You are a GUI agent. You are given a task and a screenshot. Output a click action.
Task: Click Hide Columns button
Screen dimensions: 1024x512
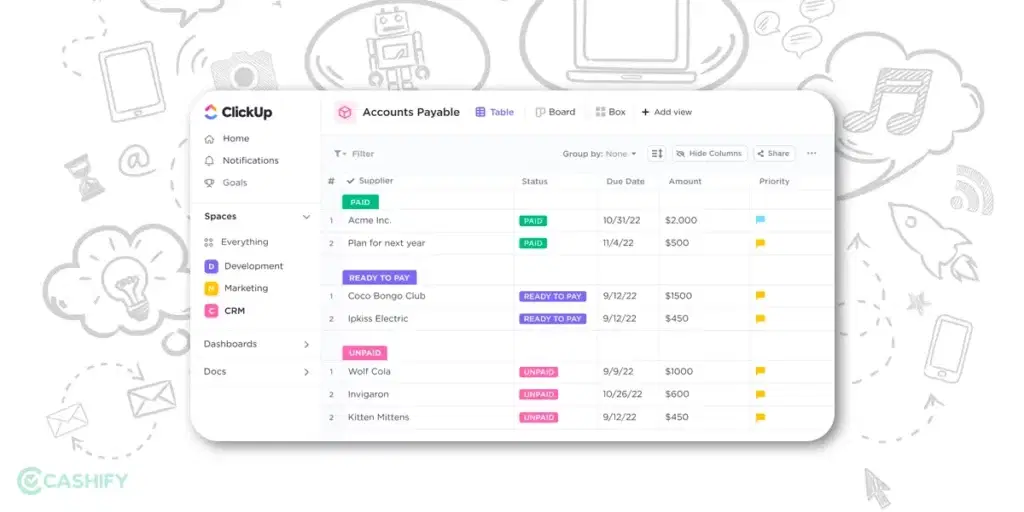[710, 153]
